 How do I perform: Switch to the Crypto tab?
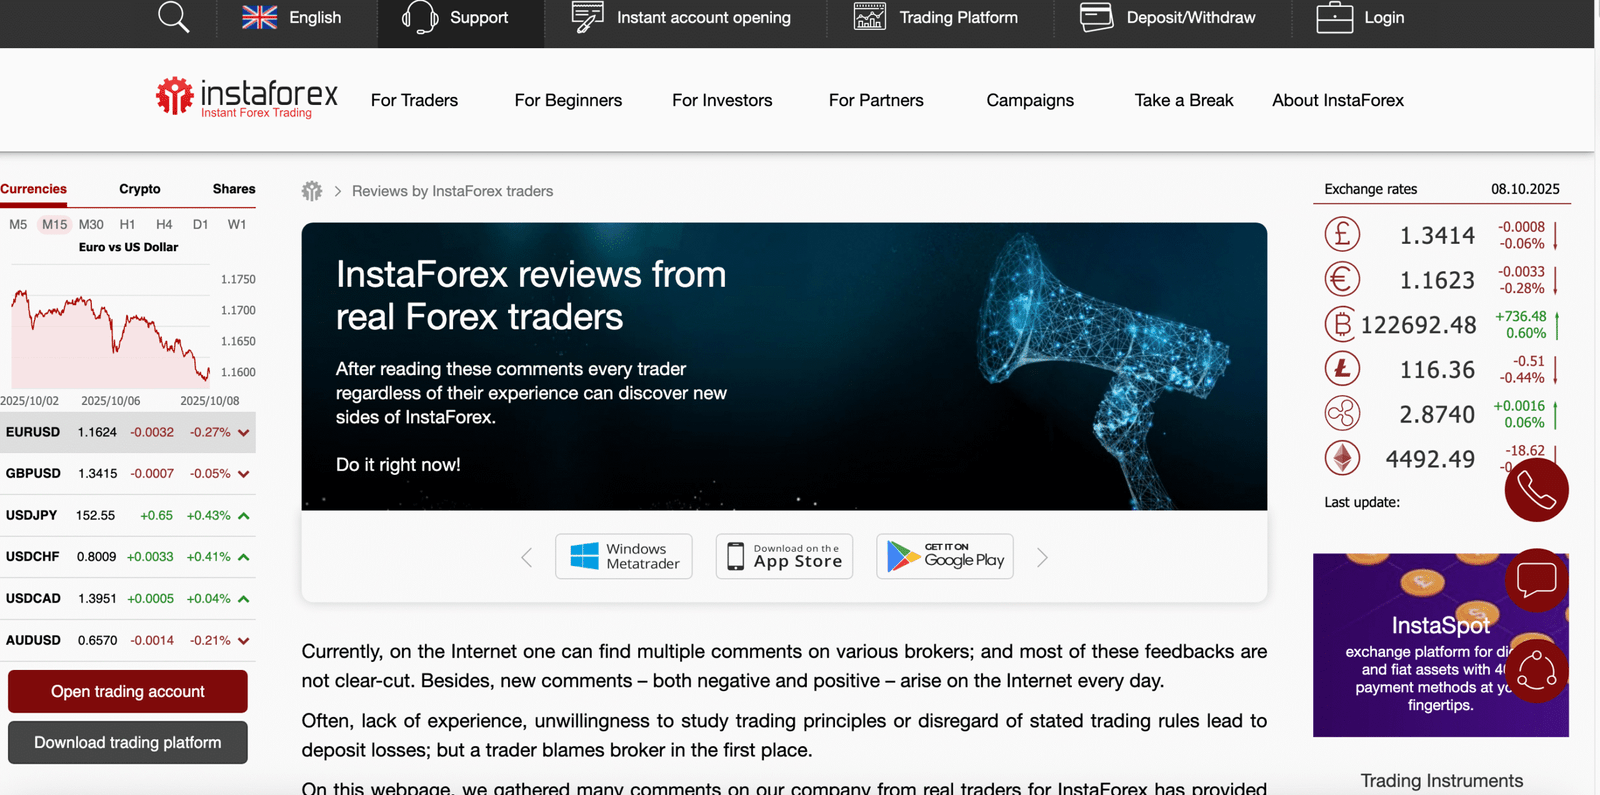[x=139, y=189]
